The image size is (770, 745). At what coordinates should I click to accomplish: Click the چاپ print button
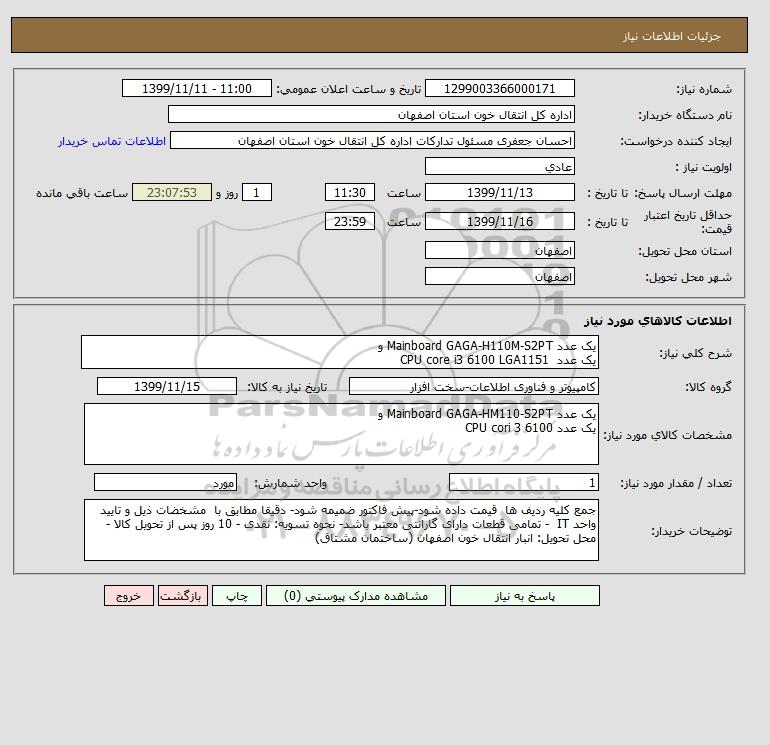click(237, 595)
